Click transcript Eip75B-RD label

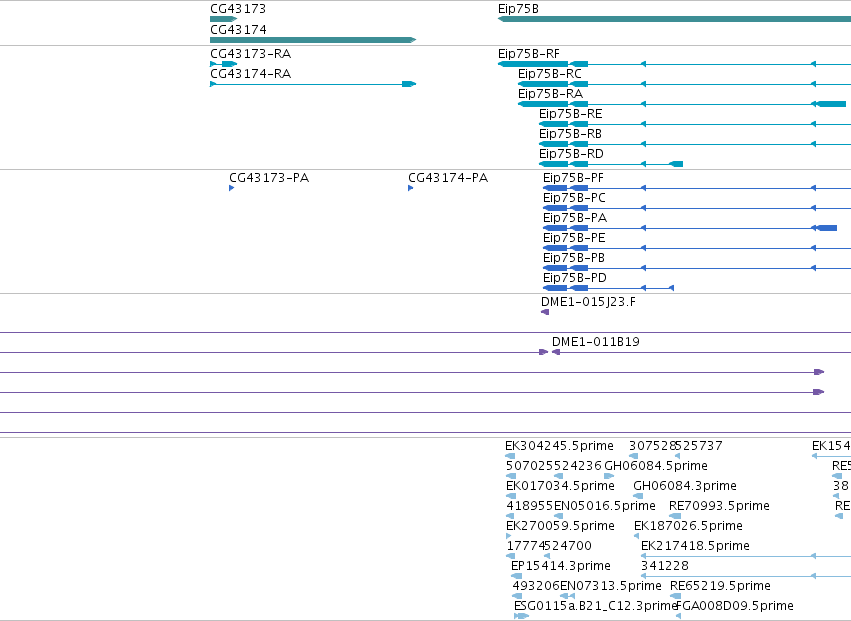571,154
